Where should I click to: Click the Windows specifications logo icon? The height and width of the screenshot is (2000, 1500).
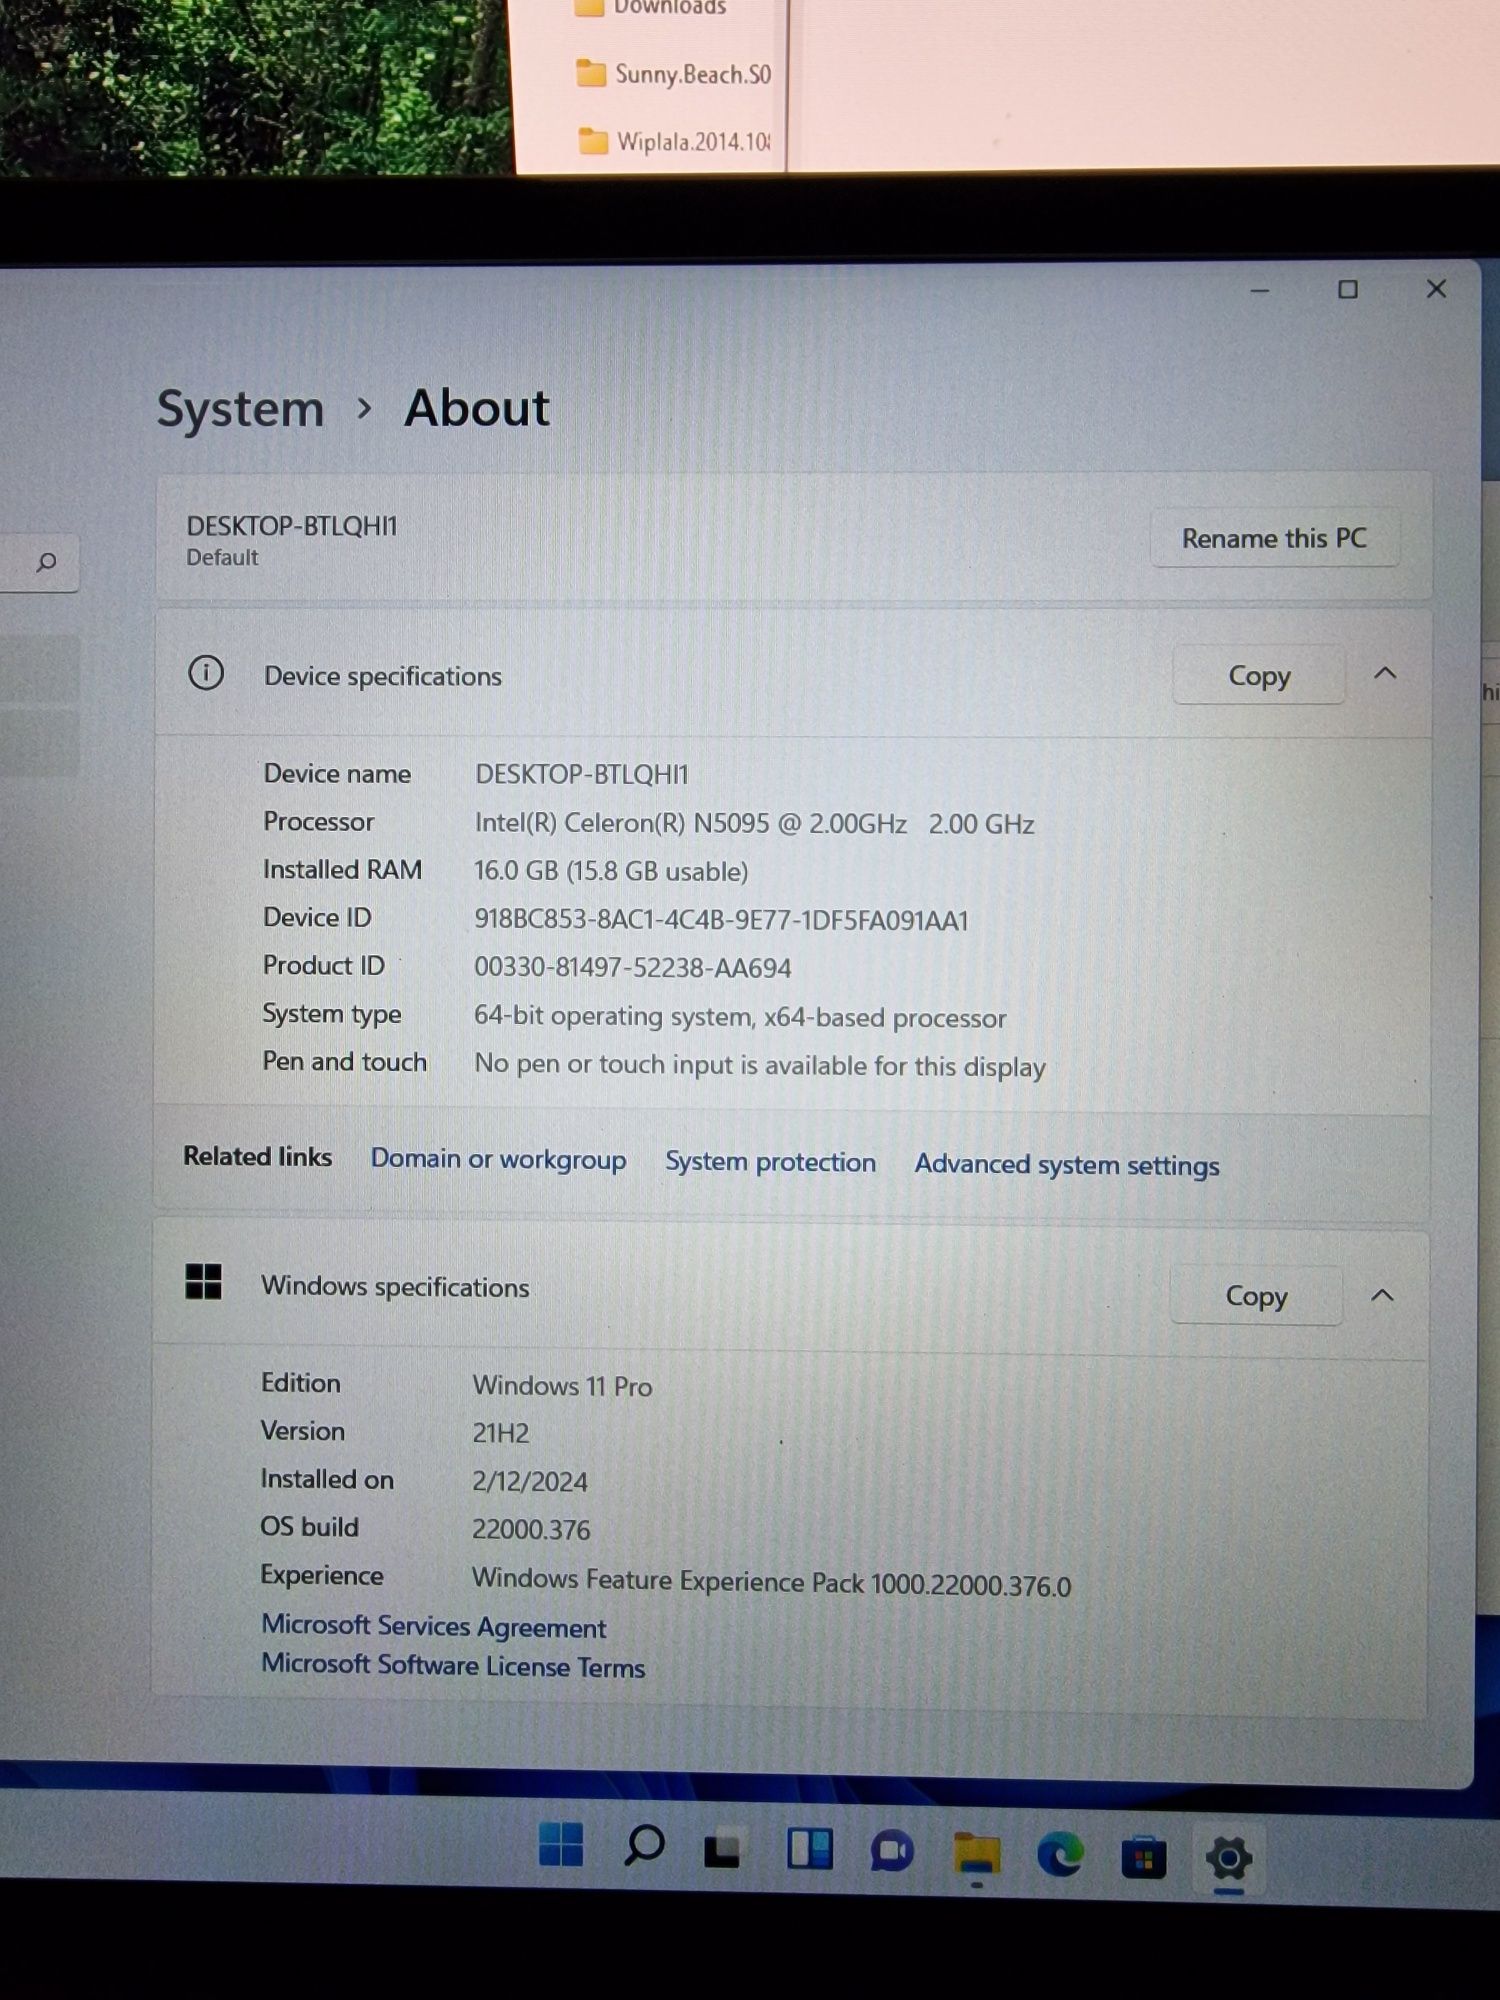tap(203, 1281)
